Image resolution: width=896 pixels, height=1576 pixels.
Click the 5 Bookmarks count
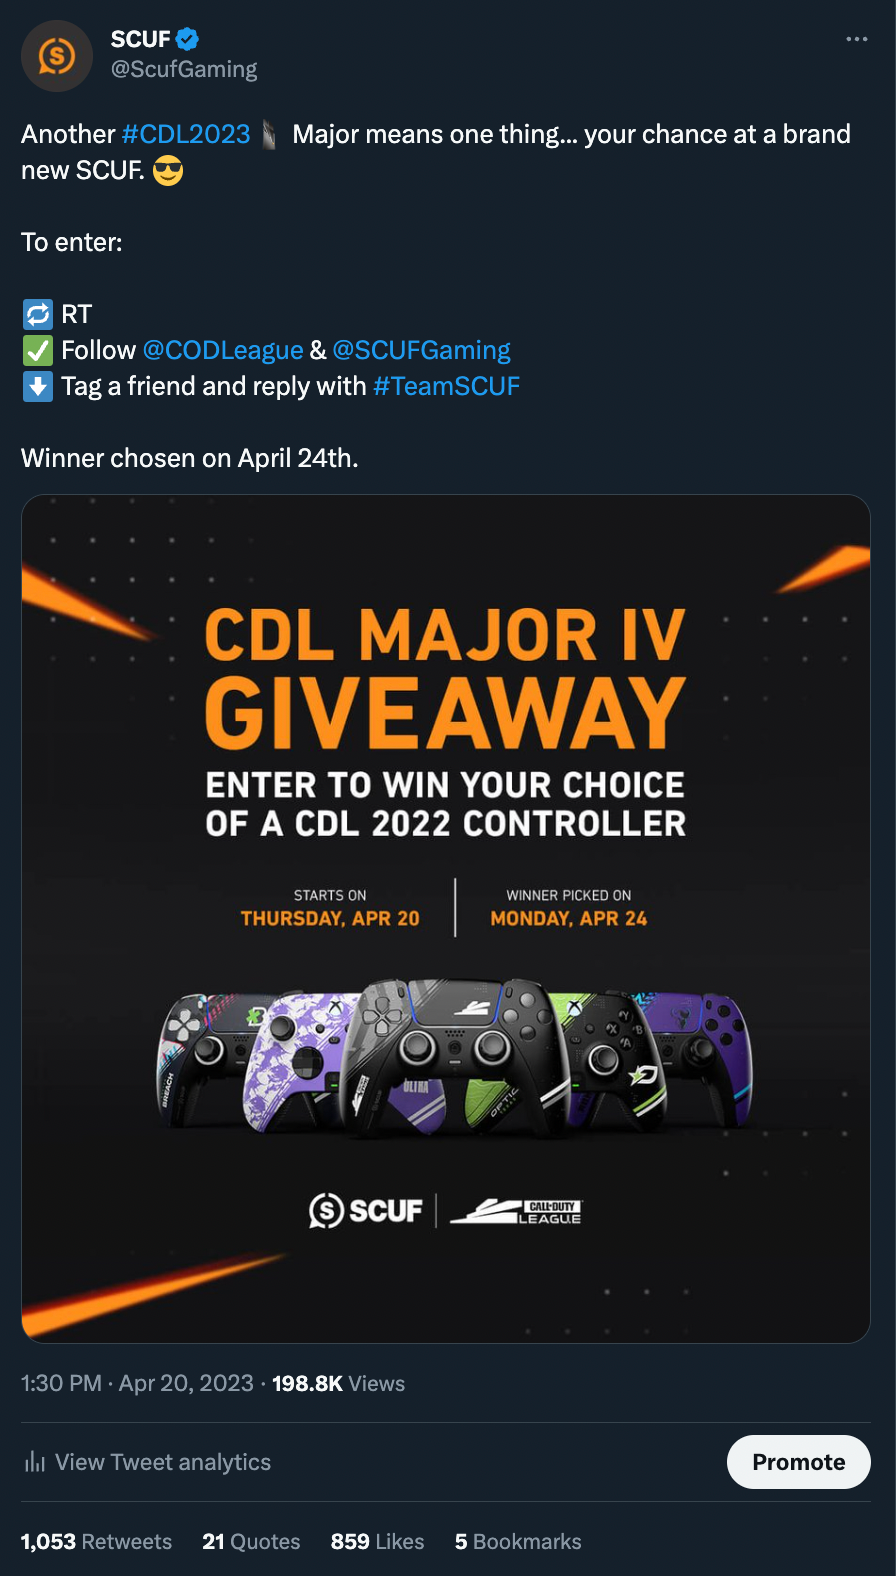pos(518,1541)
